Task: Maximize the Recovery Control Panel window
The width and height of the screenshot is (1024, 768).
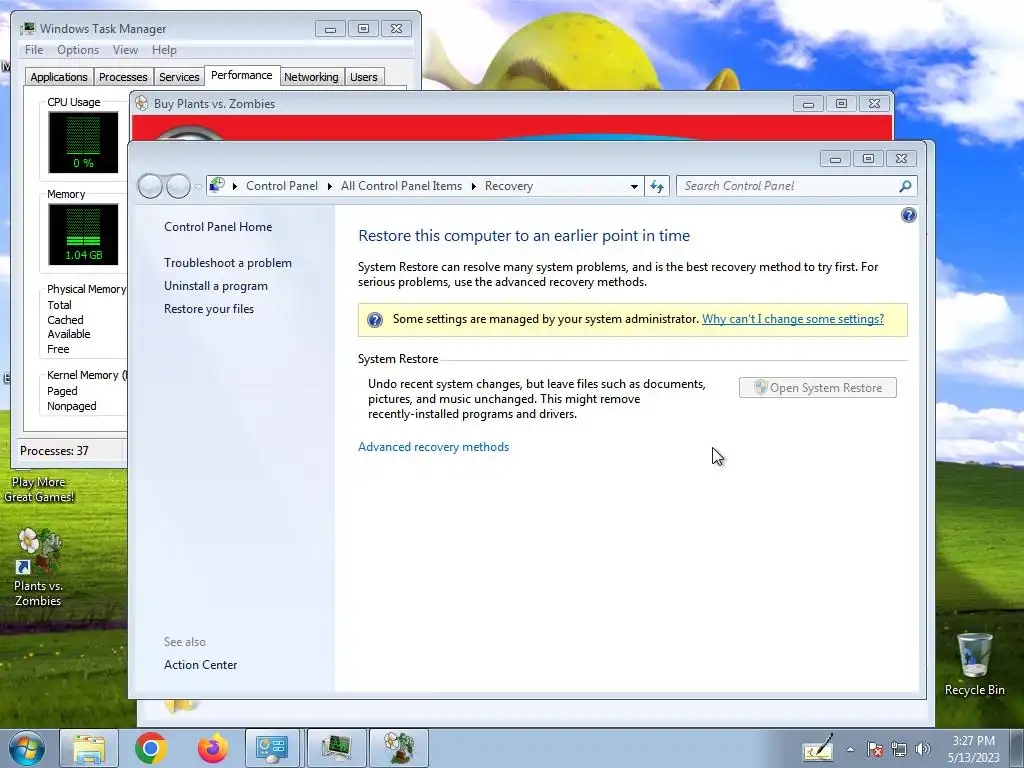Action: tap(868, 158)
